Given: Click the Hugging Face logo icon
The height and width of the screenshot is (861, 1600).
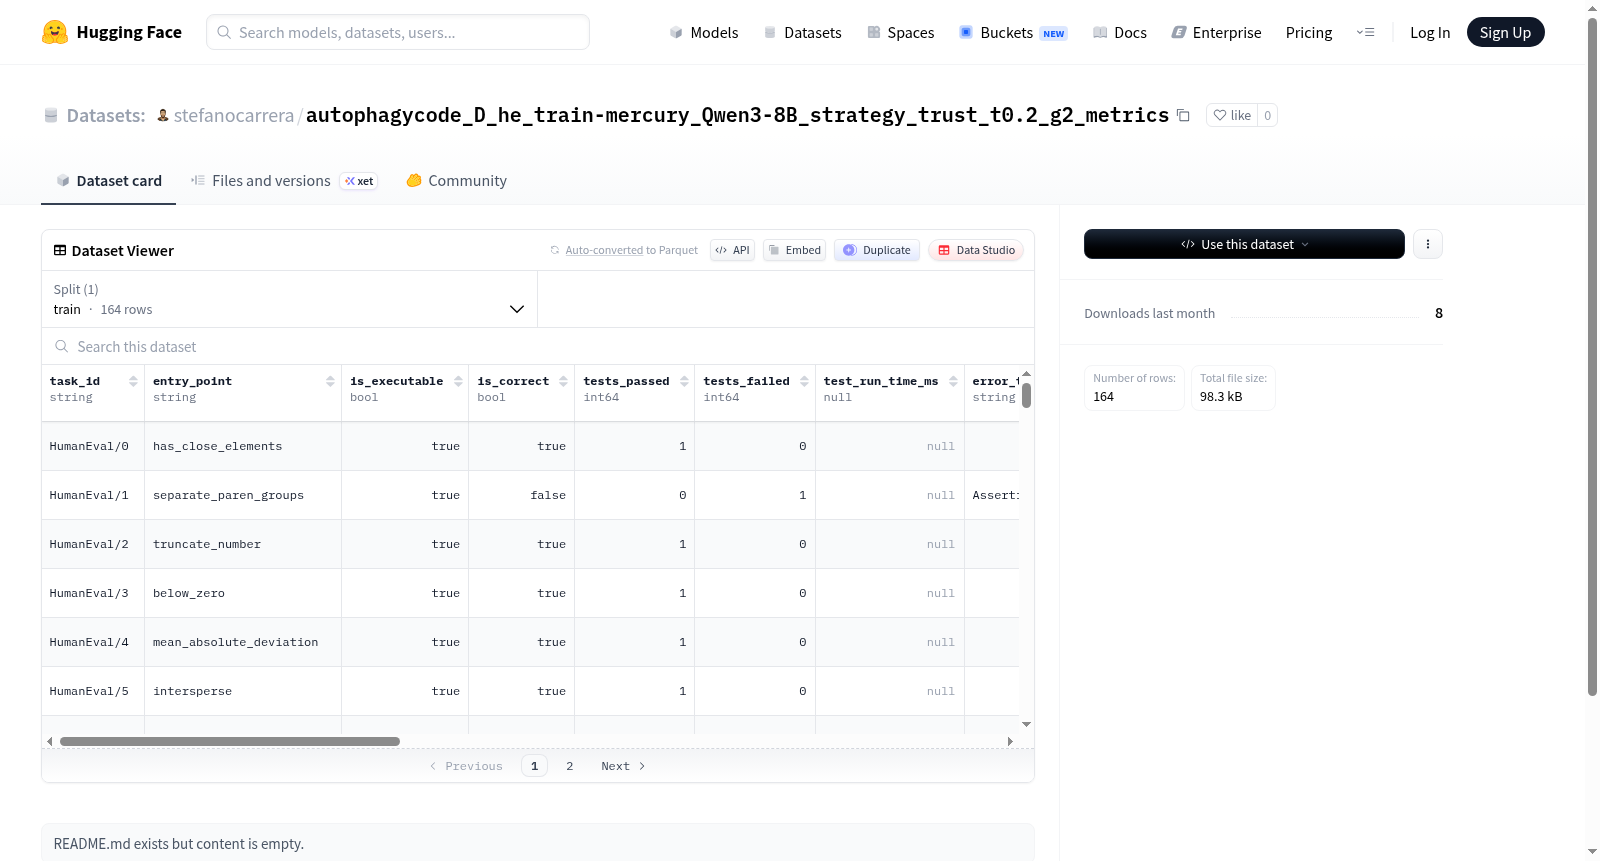Looking at the screenshot, I should pos(55,32).
